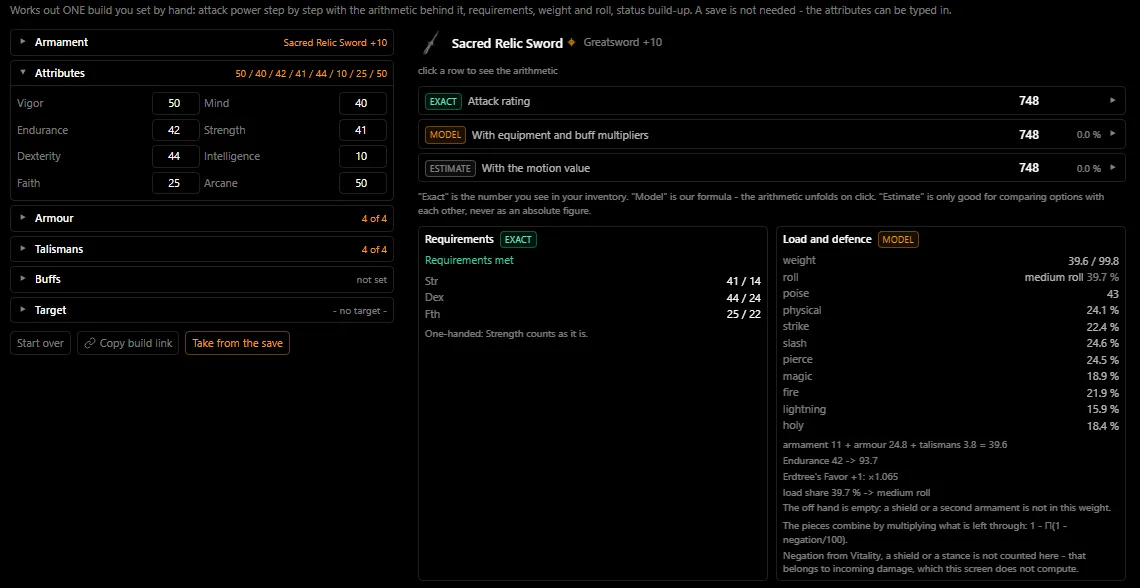The width and height of the screenshot is (1140, 588).
Task: Focus the Endurance input field
Action: tap(176, 130)
